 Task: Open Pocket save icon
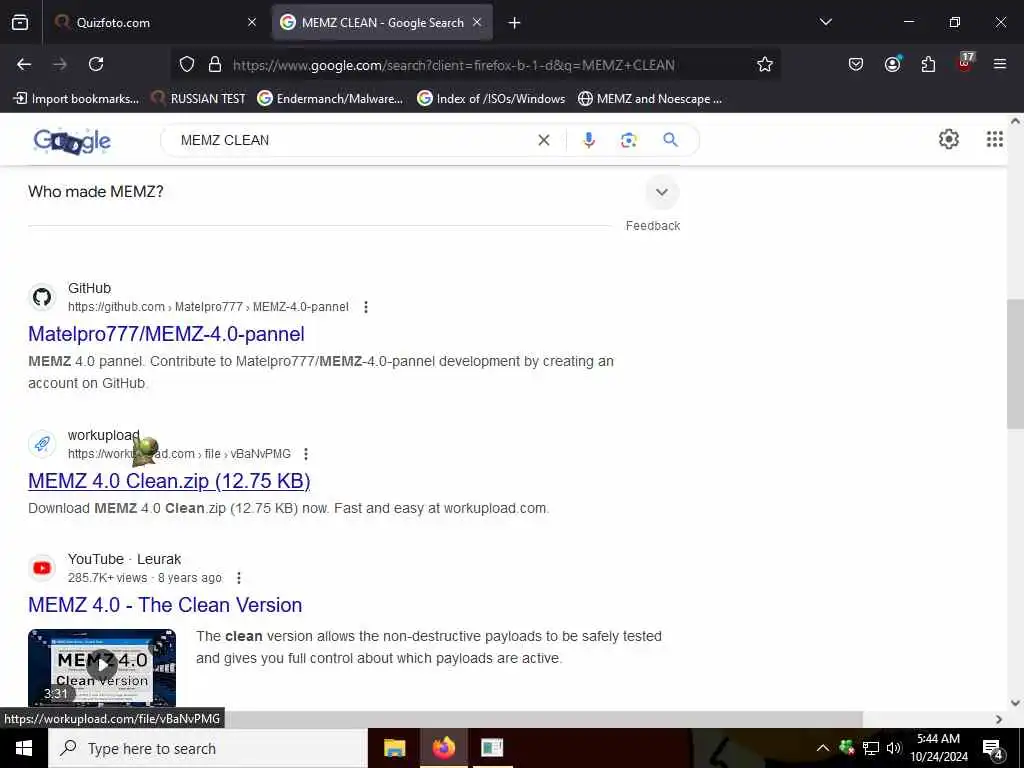856,64
